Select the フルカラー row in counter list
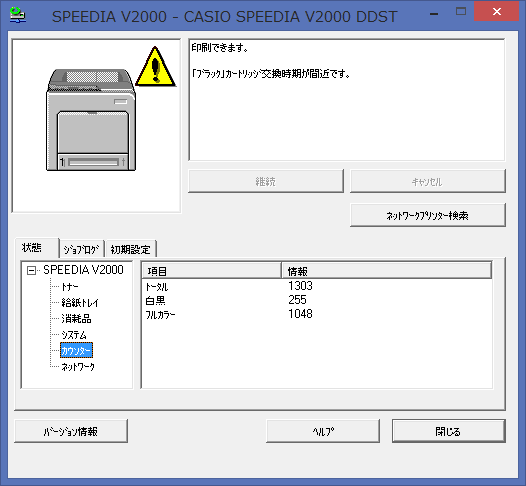Image resolution: width=526 pixels, height=486 pixels. click(x=317, y=314)
